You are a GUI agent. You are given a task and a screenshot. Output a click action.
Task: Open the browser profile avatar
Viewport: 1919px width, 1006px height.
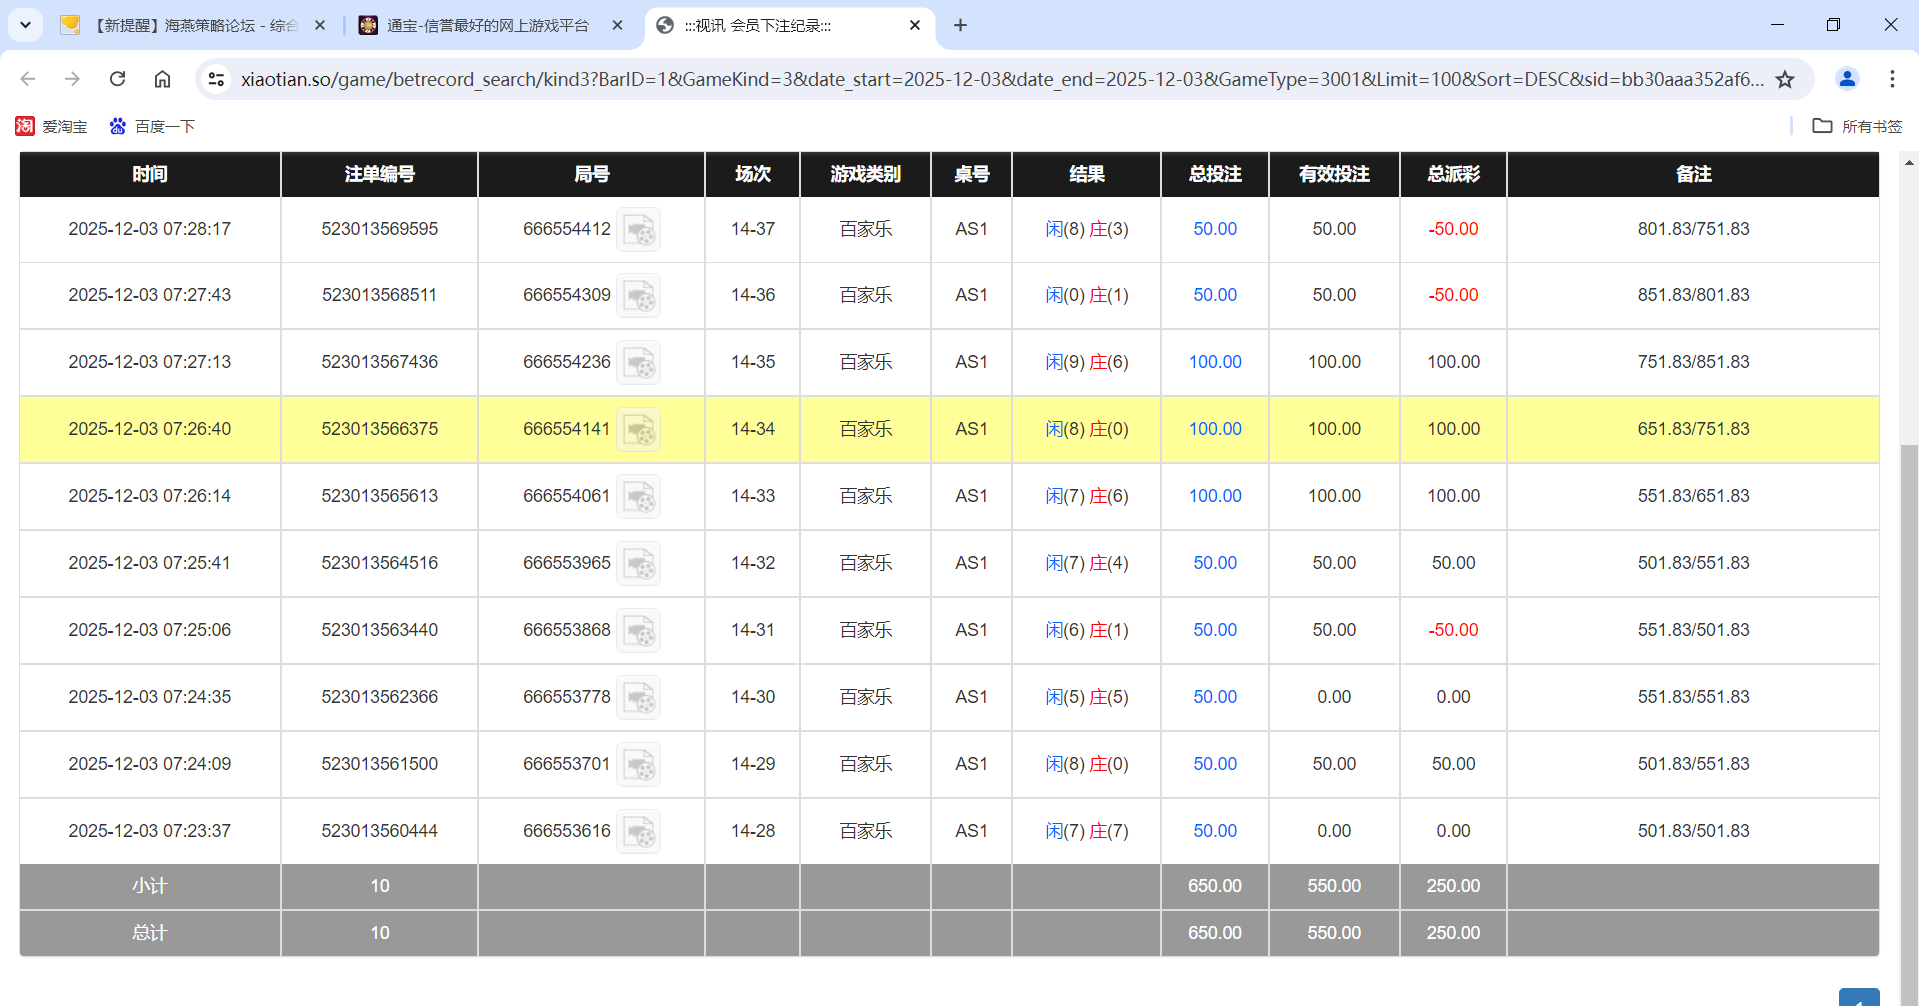pyautogui.click(x=1847, y=79)
